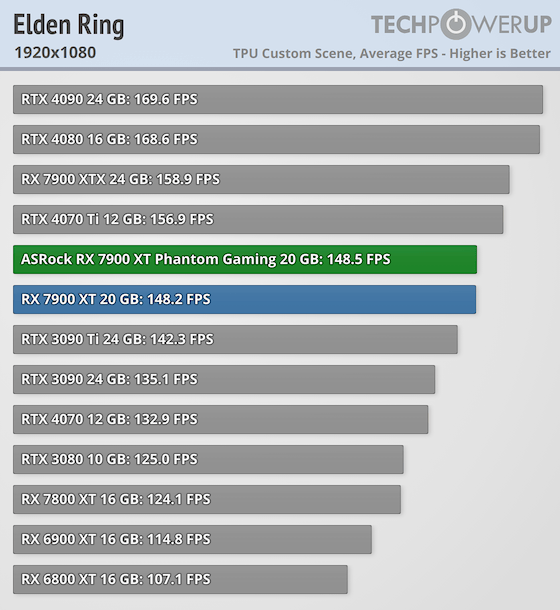Viewport: 560px width, 610px height.
Task: Click the Elden Ring chart title
Action: 69,25
